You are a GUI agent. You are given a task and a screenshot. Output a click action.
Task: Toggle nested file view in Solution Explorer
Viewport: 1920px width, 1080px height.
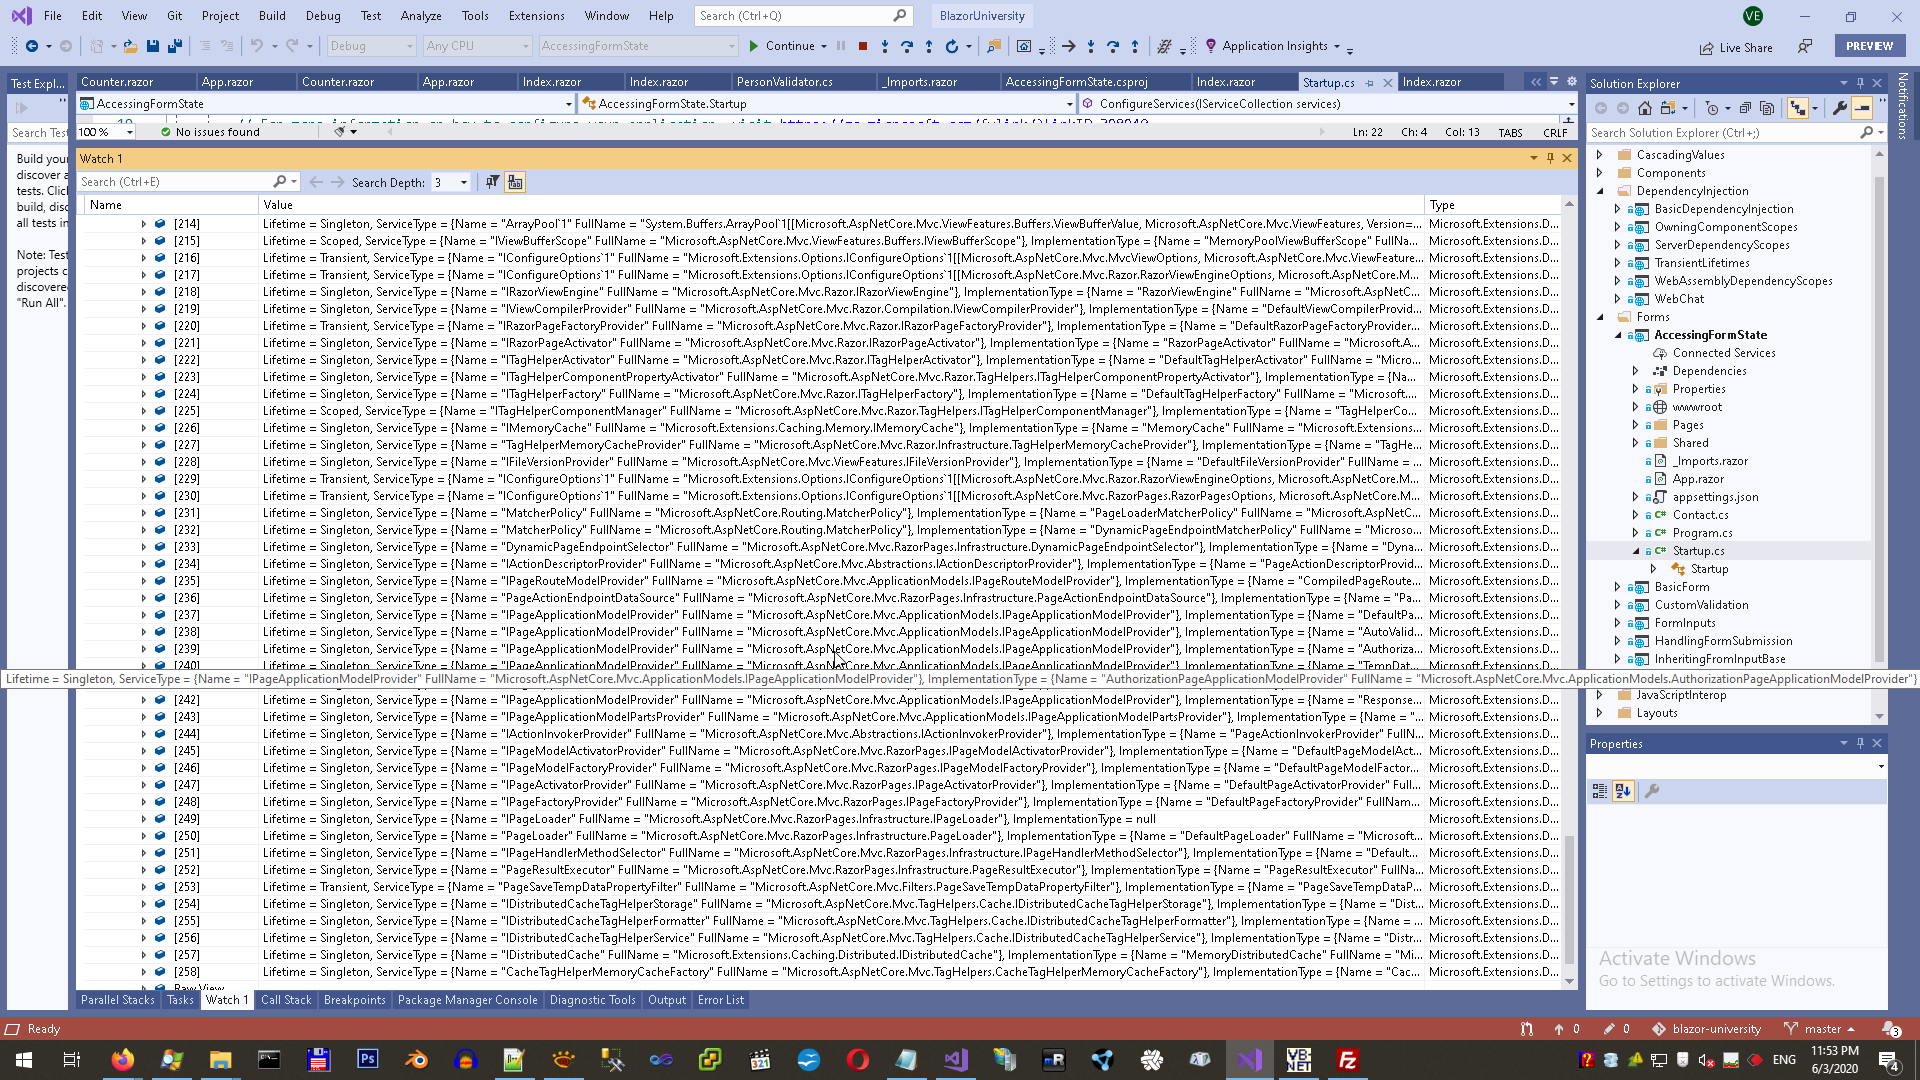pyautogui.click(x=1798, y=108)
